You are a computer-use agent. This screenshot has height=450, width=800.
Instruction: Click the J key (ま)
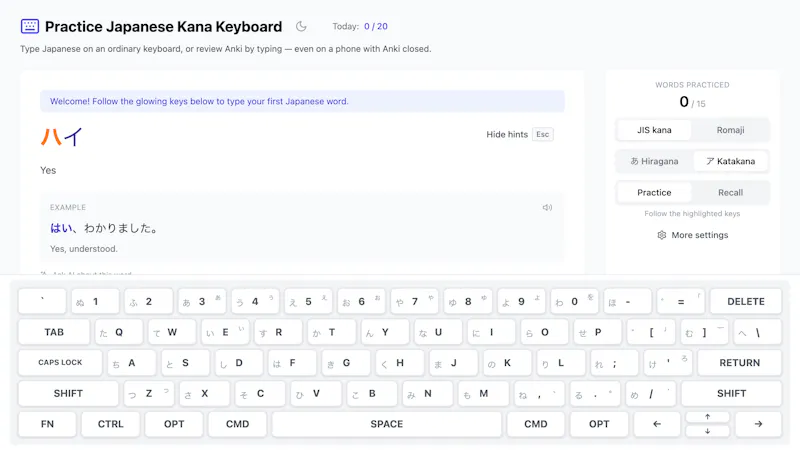point(453,363)
